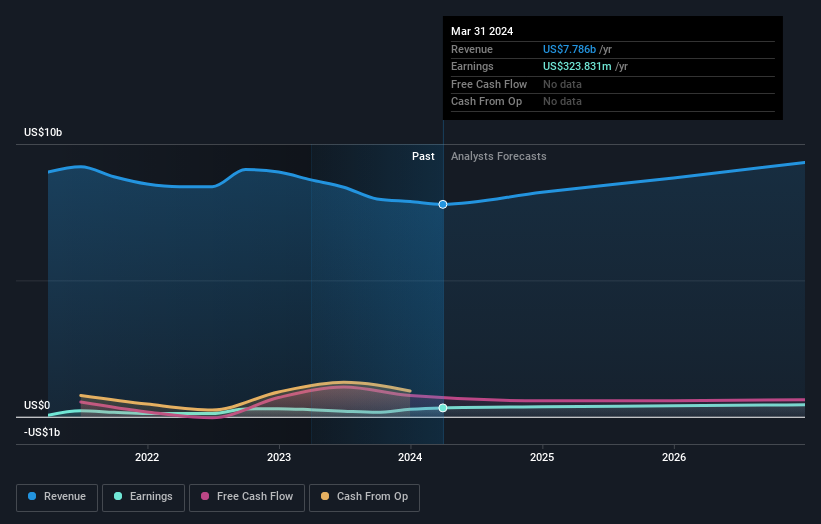Click the Cash From Op row in tooltip

(613, 102)
